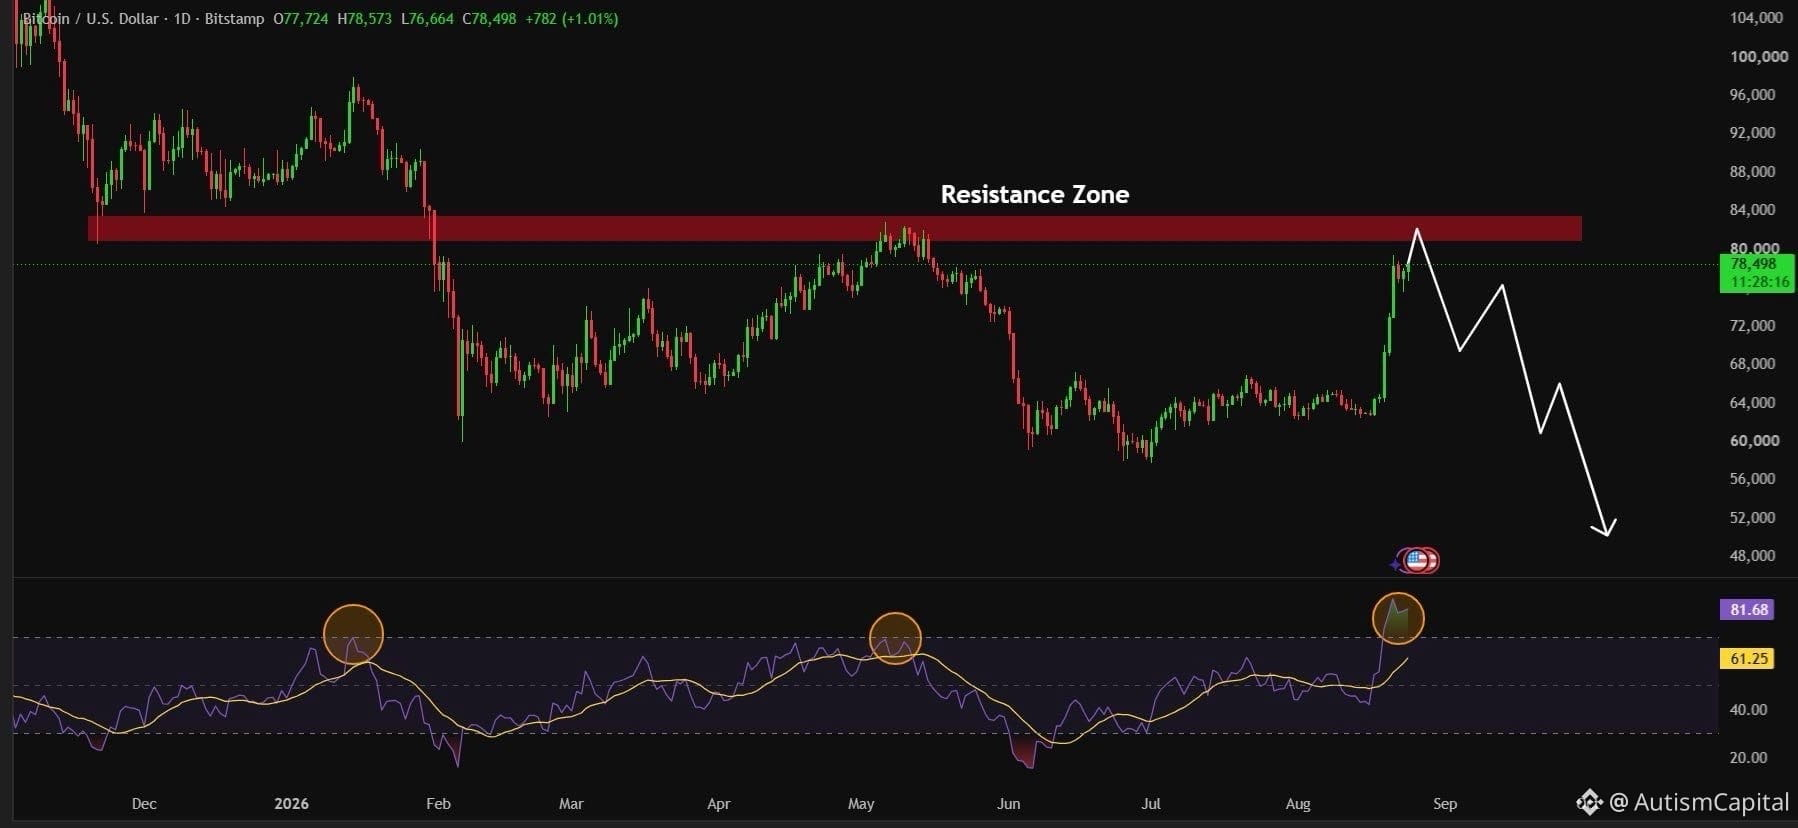
Task: Click the 2026 year label on the time axis
Action: coord(292,804)
